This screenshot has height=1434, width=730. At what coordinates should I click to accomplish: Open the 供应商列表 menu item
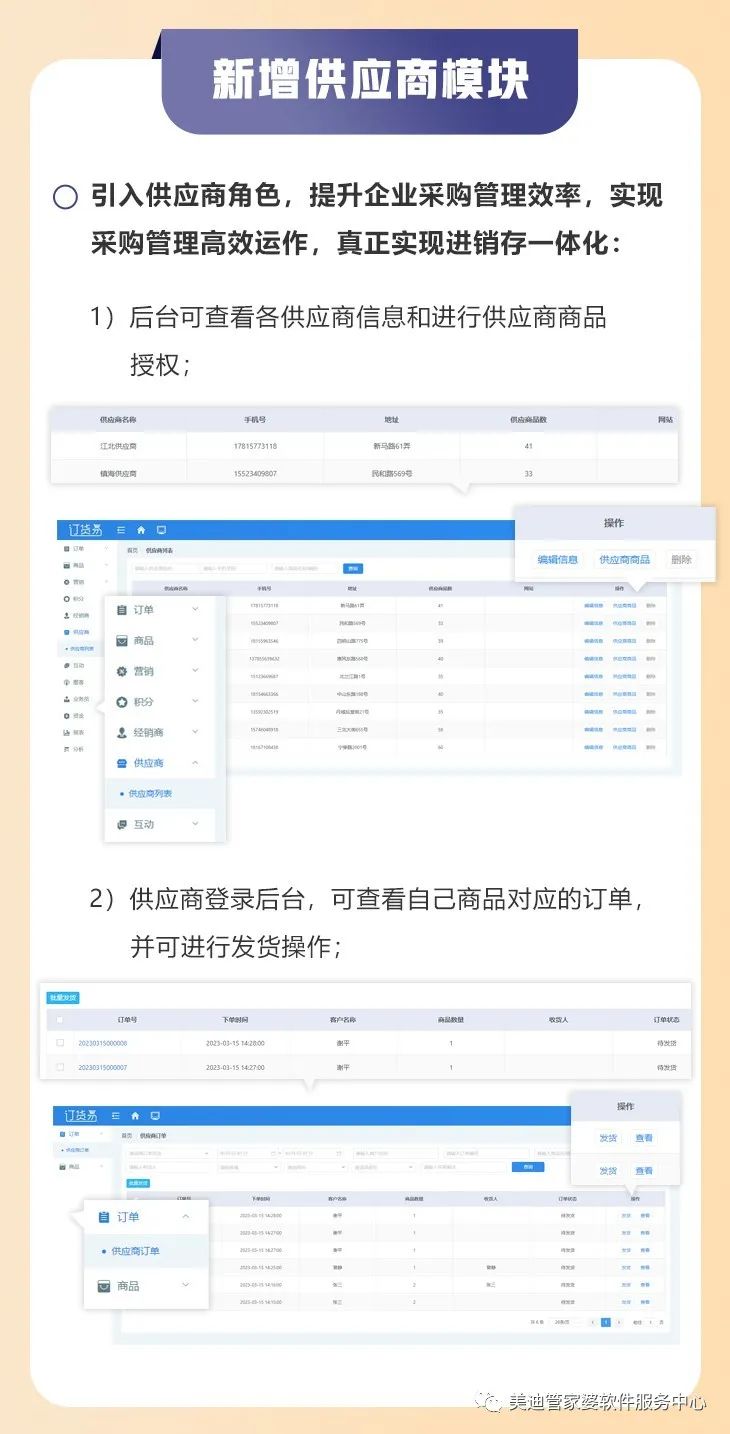150,793
